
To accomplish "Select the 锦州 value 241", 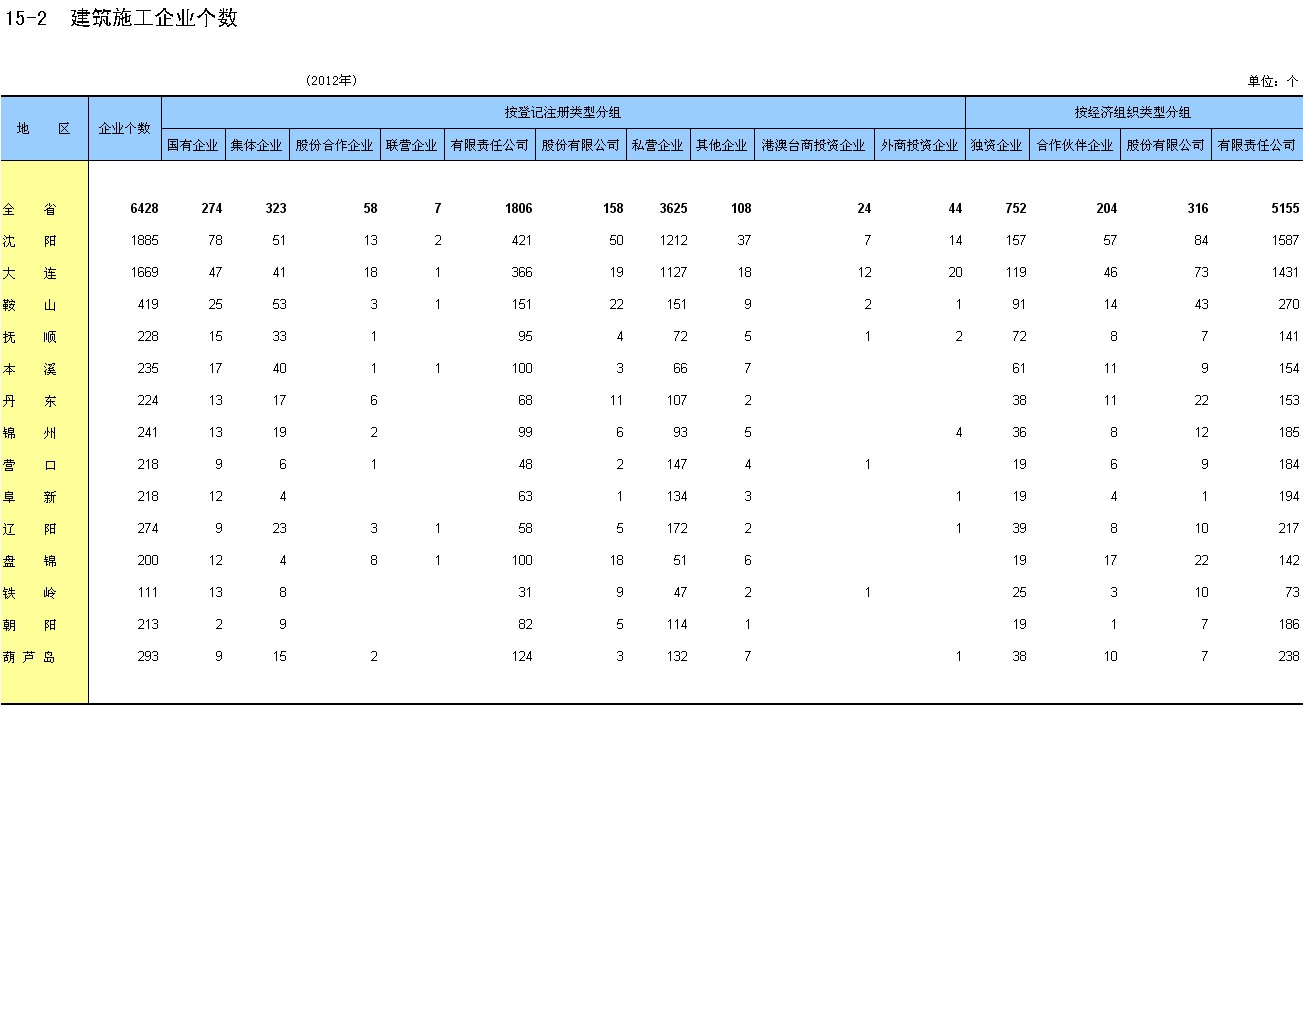I will [148, 432].
